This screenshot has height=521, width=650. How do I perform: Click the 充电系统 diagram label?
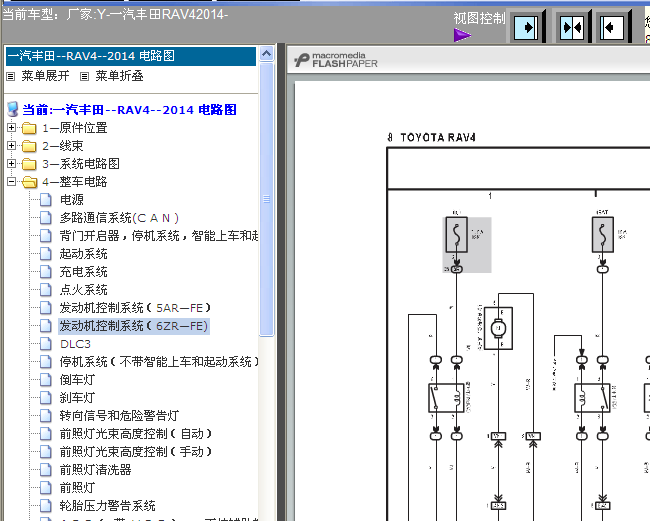(x=83, y=272)
